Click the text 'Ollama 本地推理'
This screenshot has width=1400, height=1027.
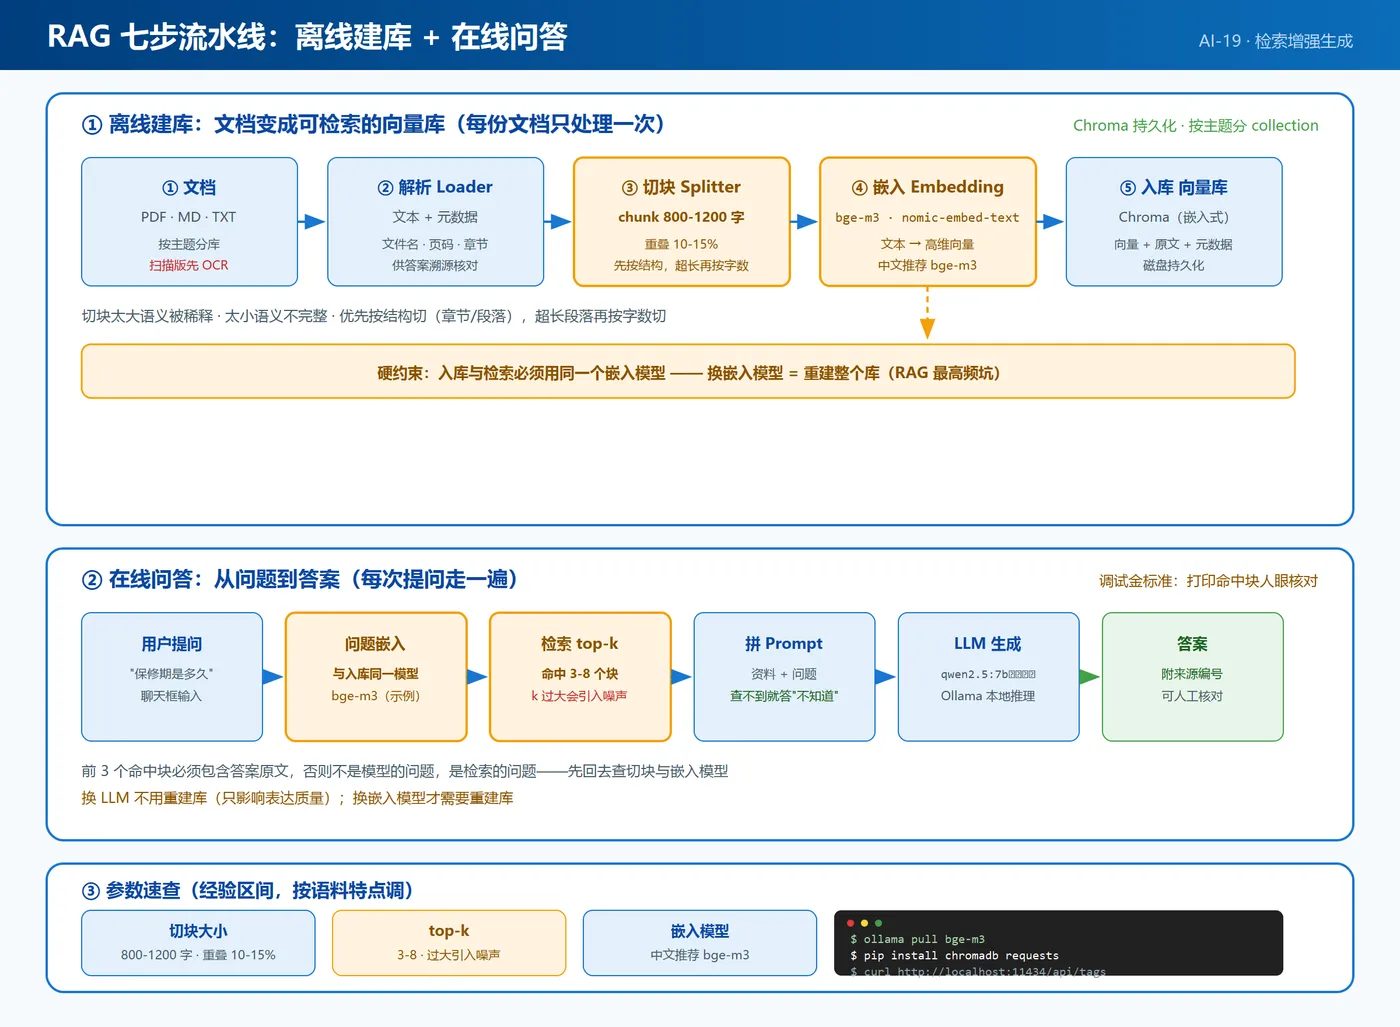tap(988, 696)
